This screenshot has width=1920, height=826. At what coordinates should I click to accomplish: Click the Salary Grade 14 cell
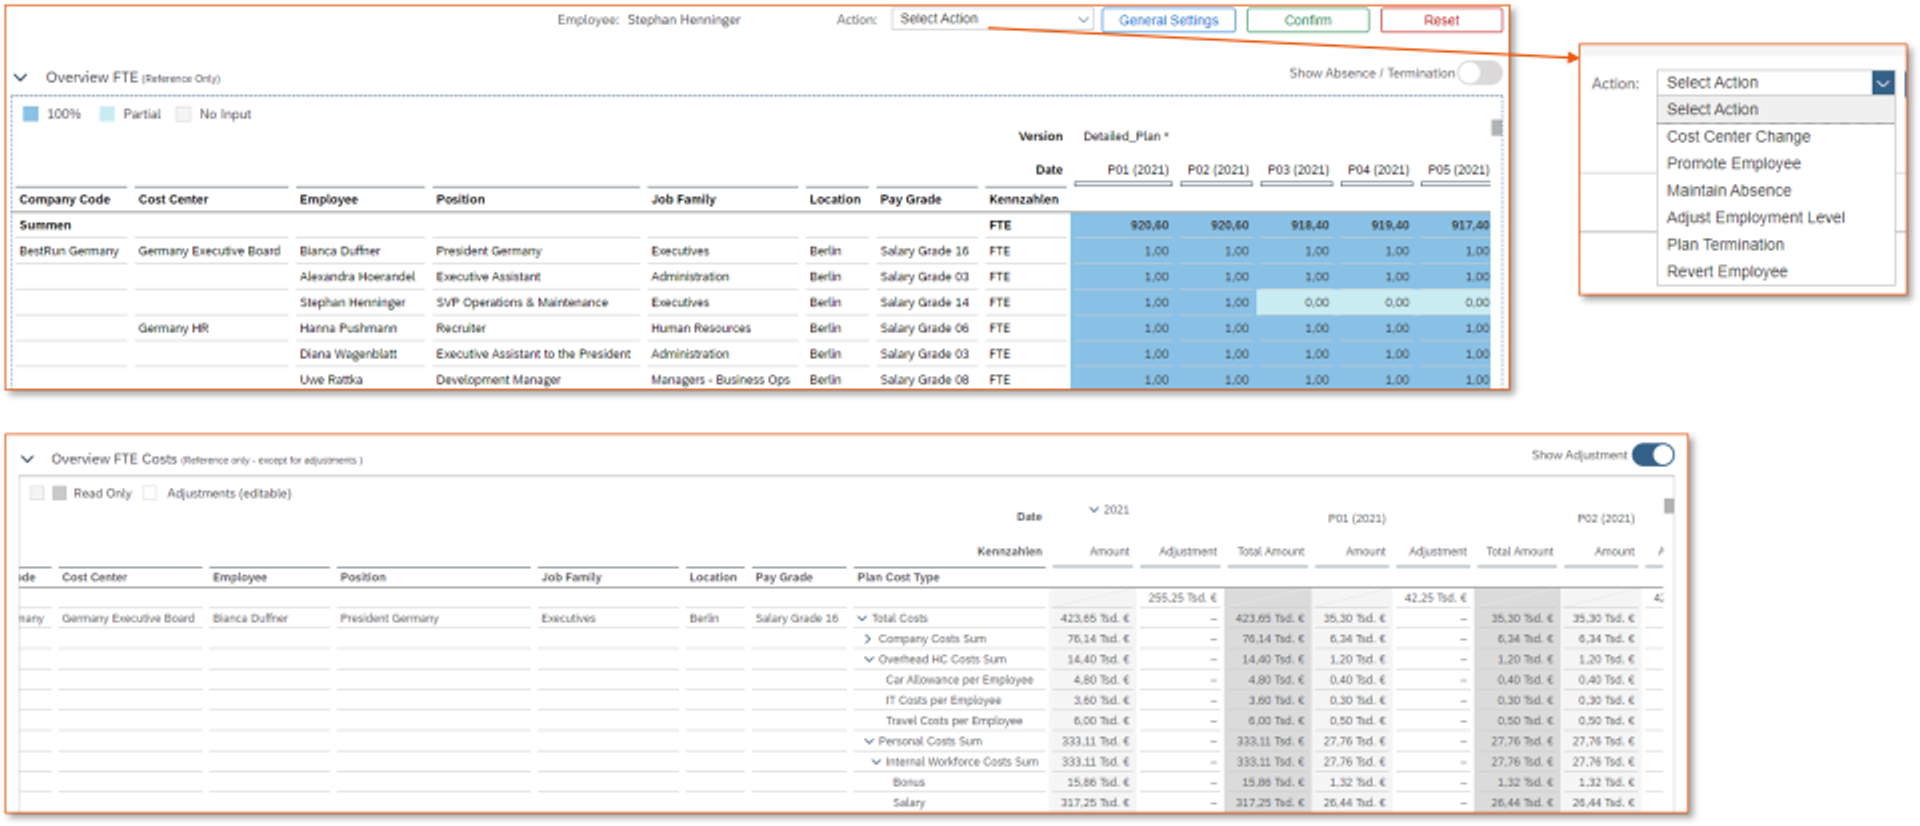pos(924,303)
